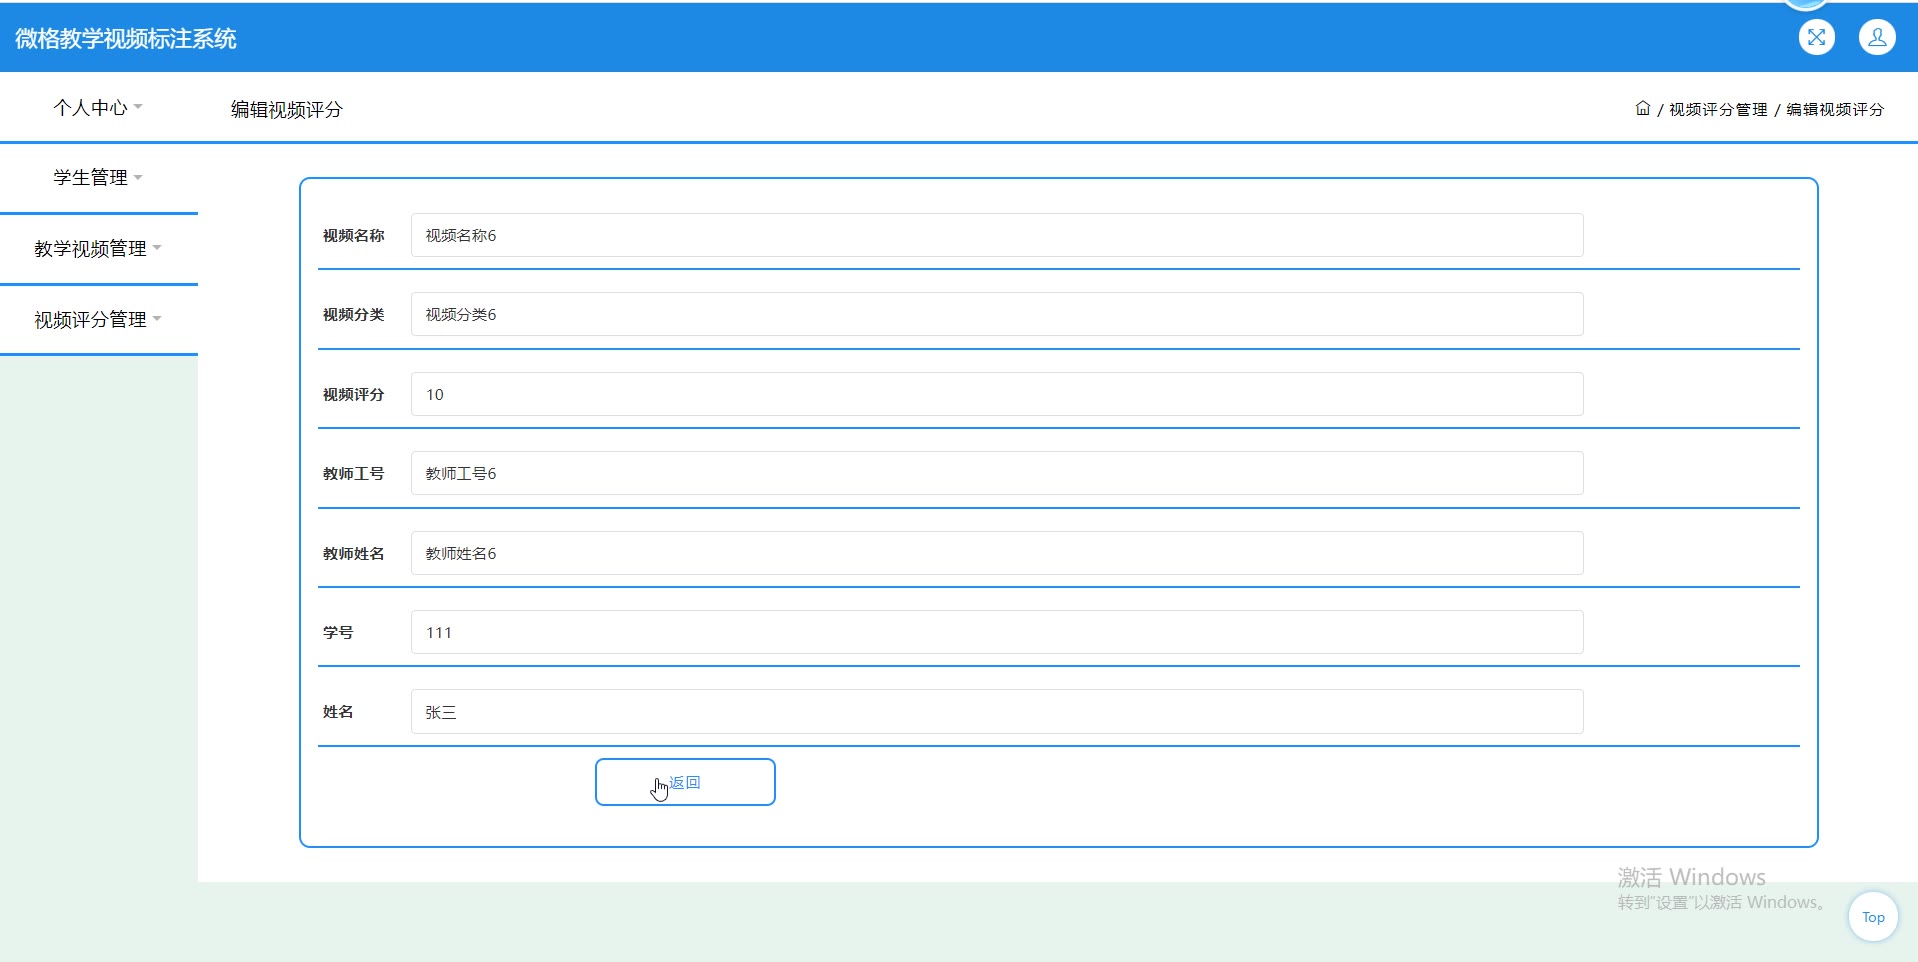1918x962 pixels.
Task: Go to home via breadcrumb house icon
Action: point(1642,108)
